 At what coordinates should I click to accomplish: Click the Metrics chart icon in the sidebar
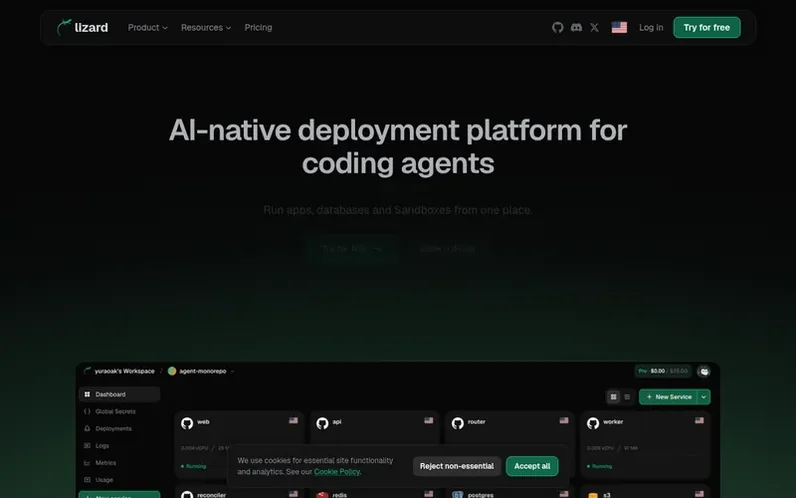tap(87, 463)
